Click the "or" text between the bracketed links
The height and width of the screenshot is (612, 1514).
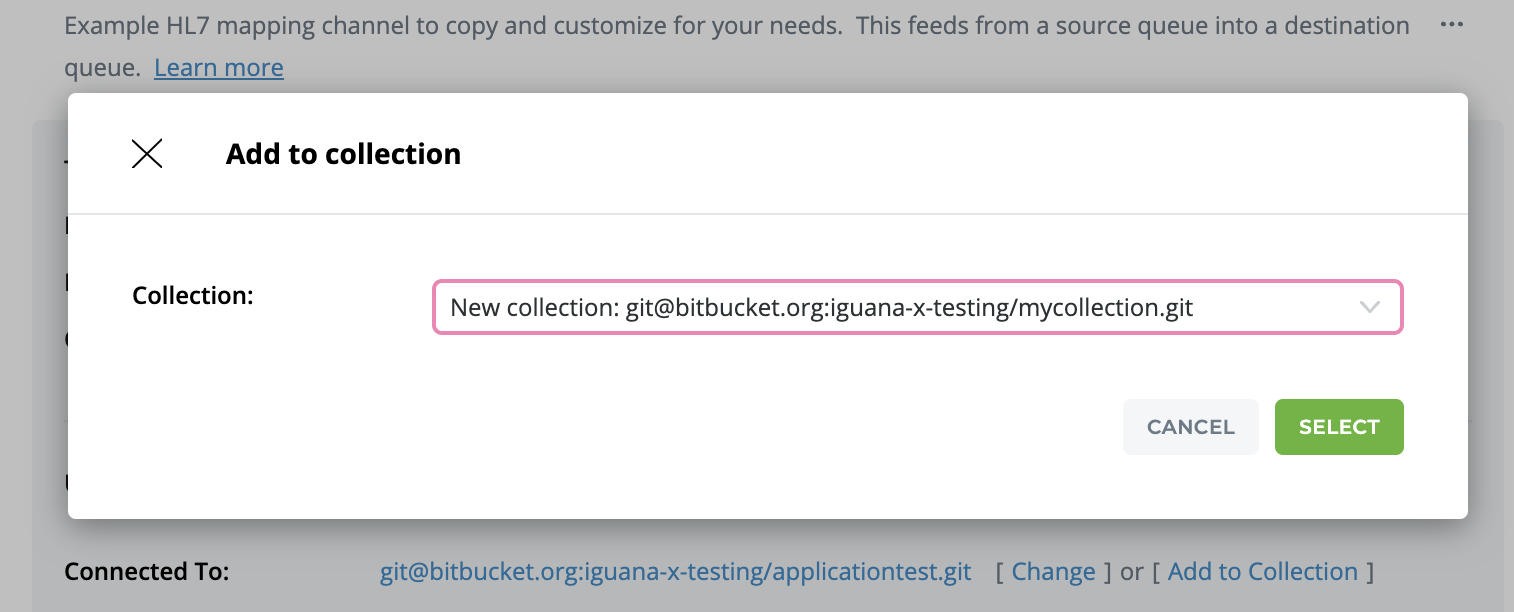pyautogui.click(x=1131, y=572)
